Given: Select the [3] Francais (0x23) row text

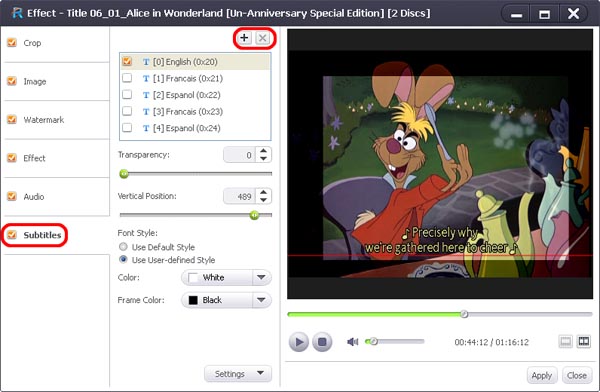Looking at the screenshot, I should tap(188, 111).
